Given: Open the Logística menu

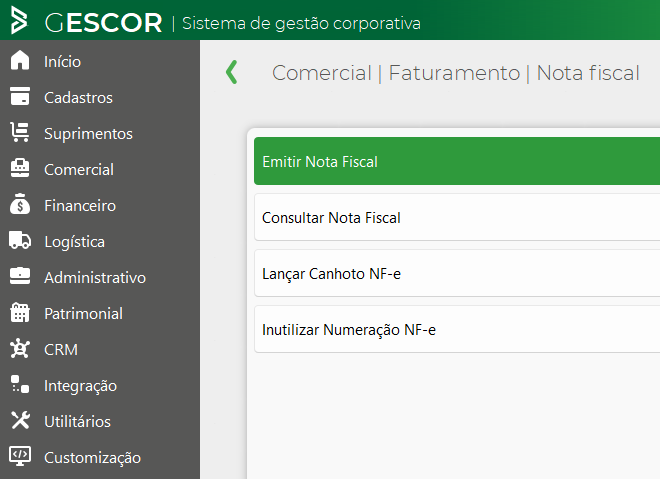Looking at the screenshot, I should point(75,242).
